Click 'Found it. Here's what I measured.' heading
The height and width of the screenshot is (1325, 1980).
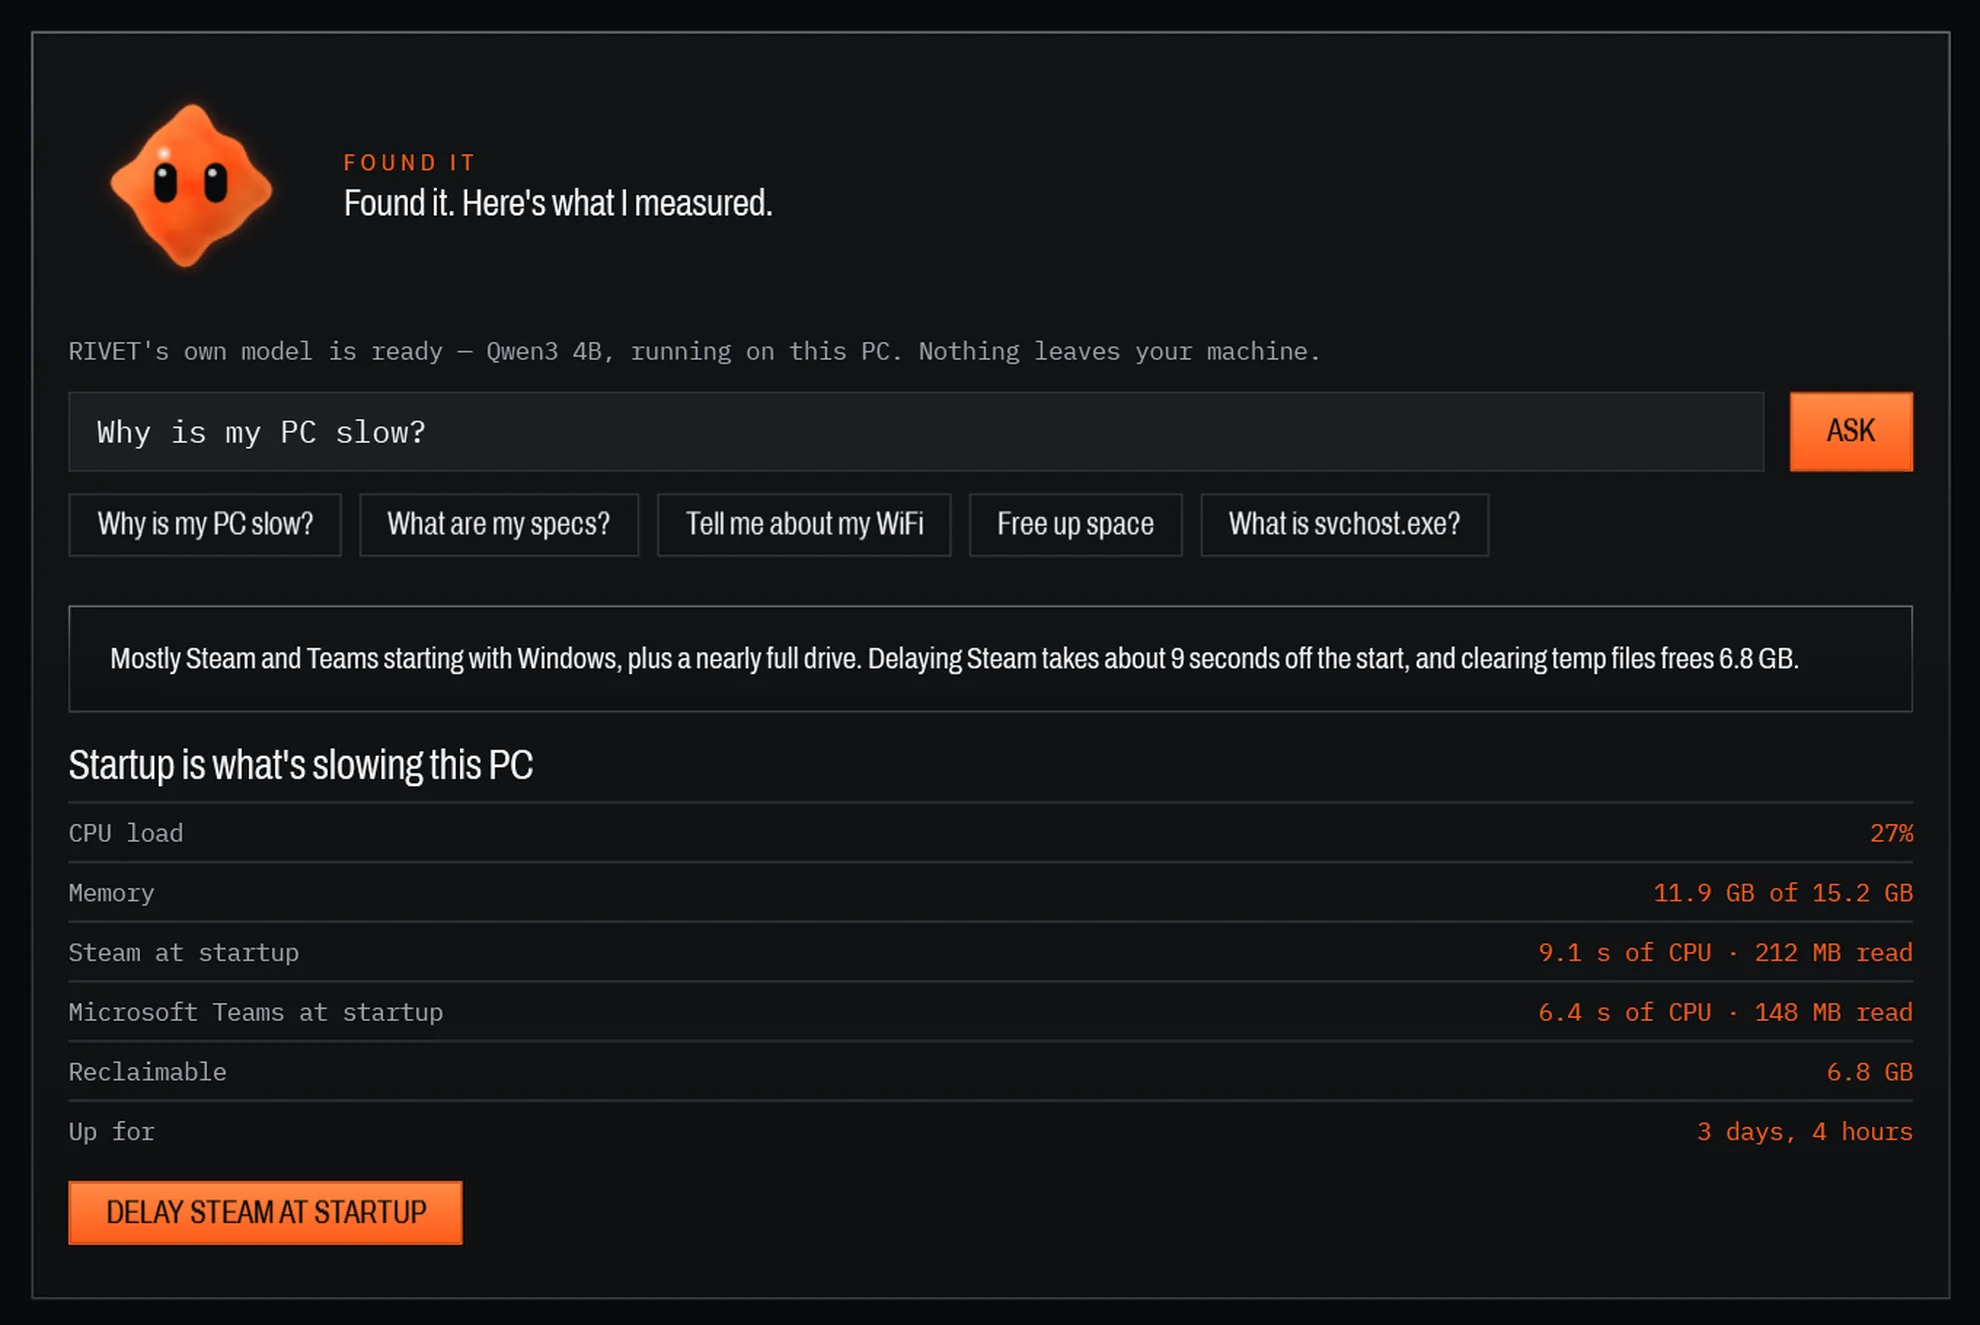click(558, 203)
